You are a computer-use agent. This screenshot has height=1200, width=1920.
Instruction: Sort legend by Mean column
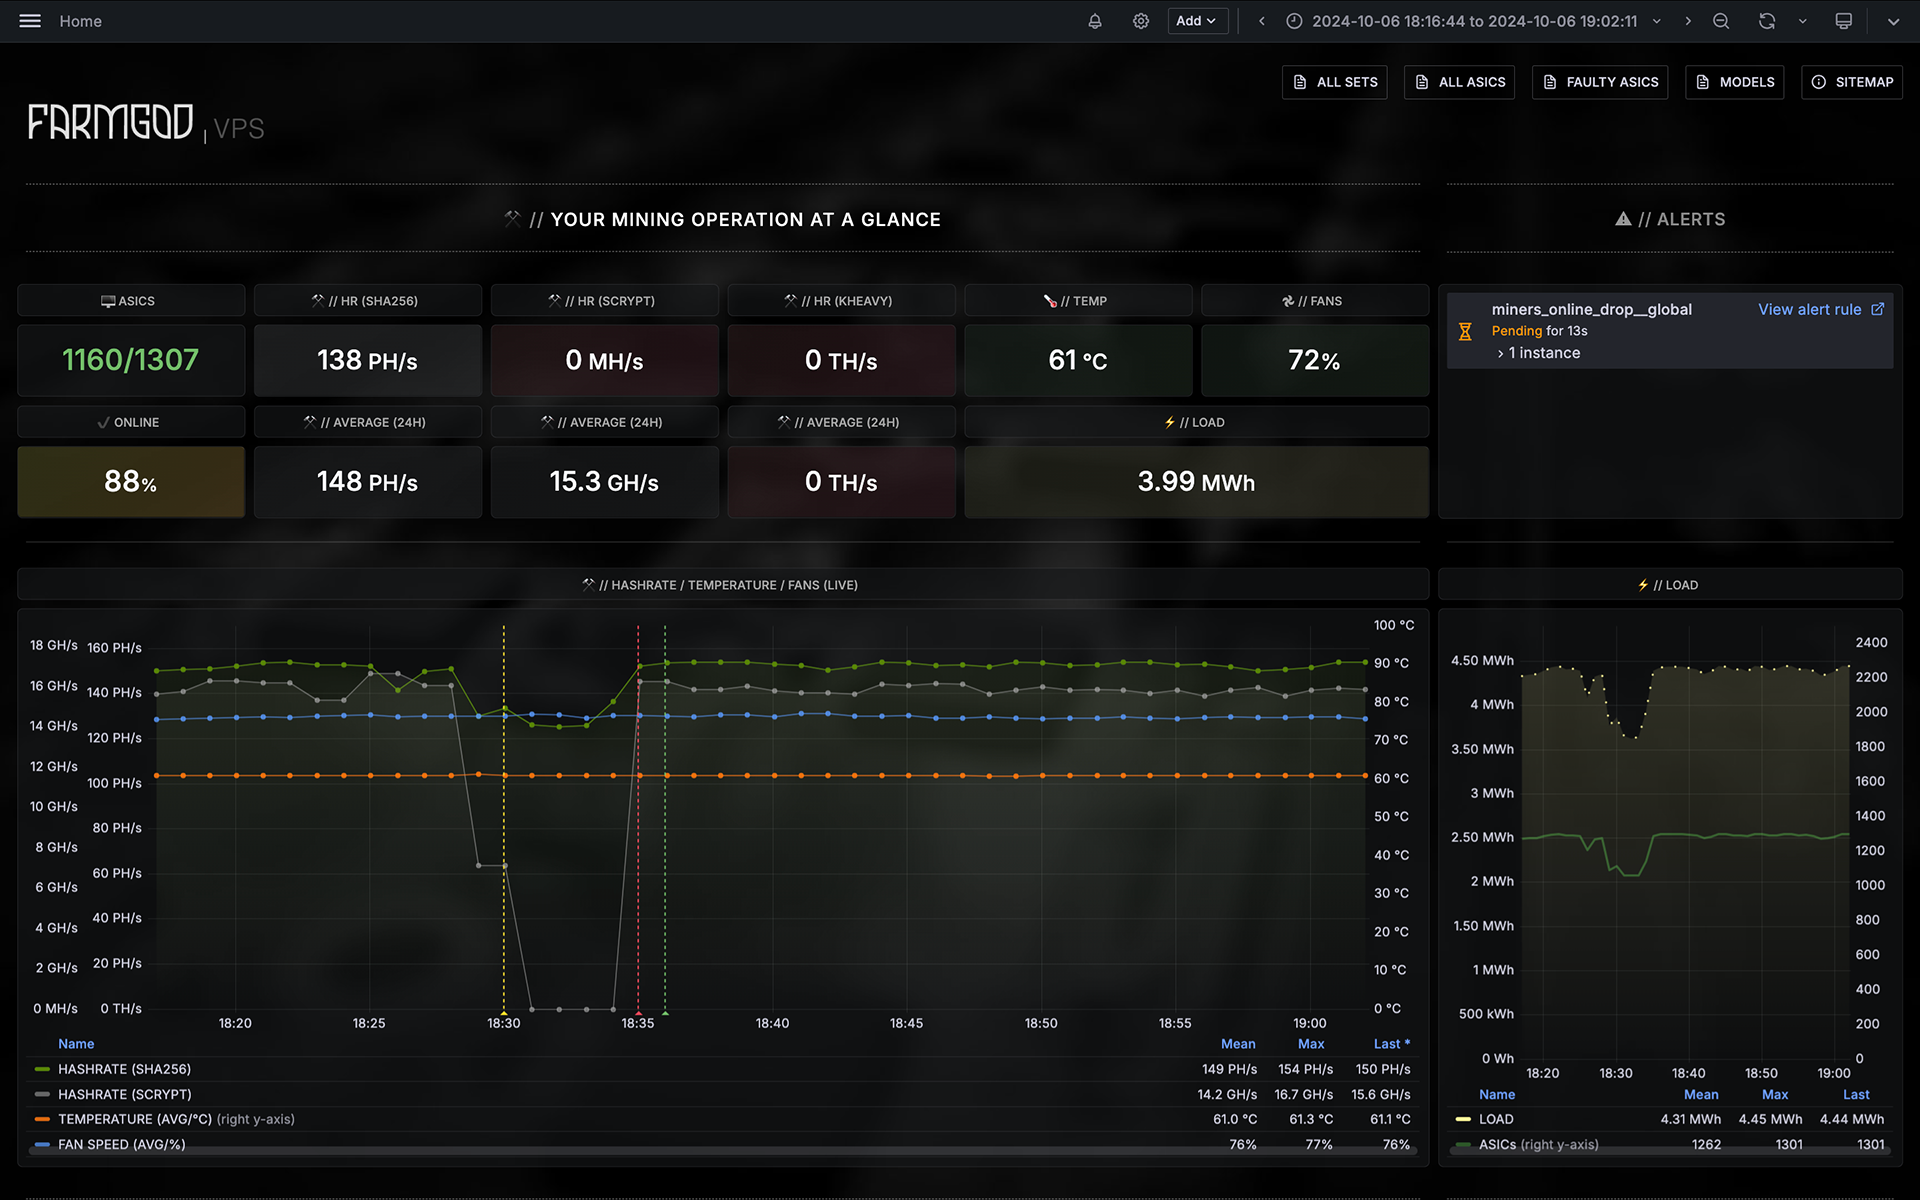tap(1237, 1044)
